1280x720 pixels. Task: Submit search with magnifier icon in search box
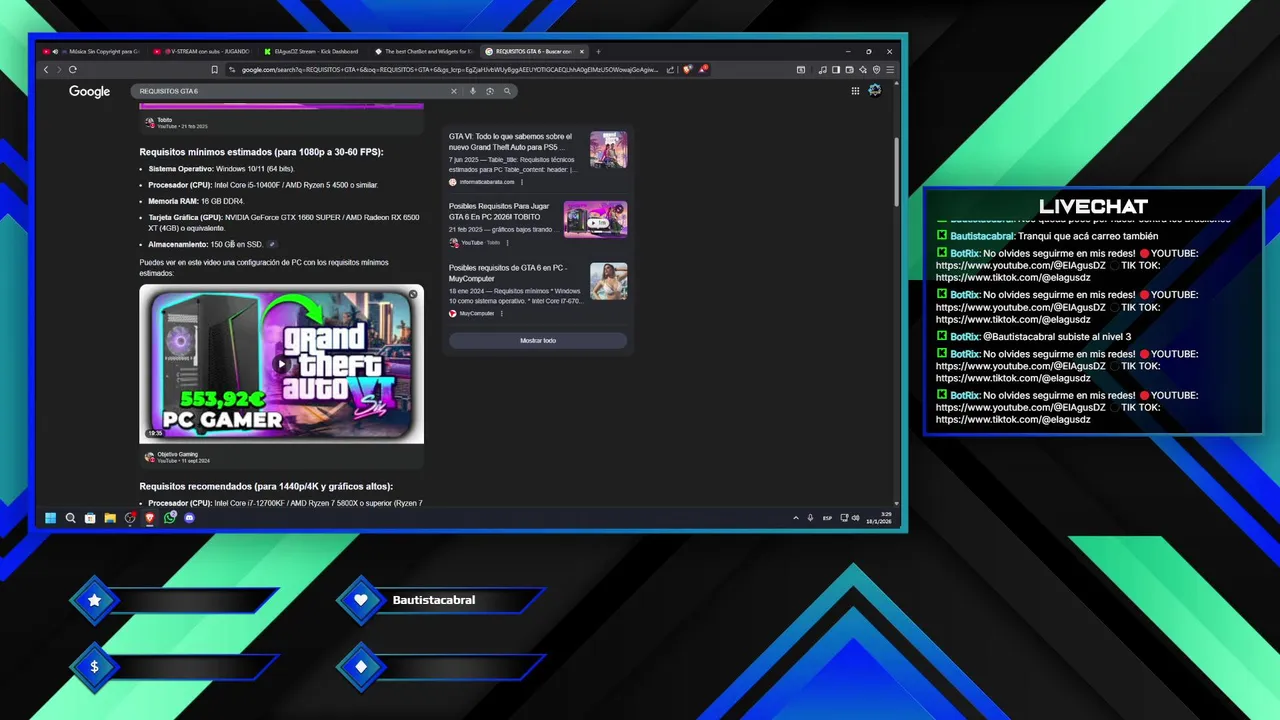[x=507, y=91]
